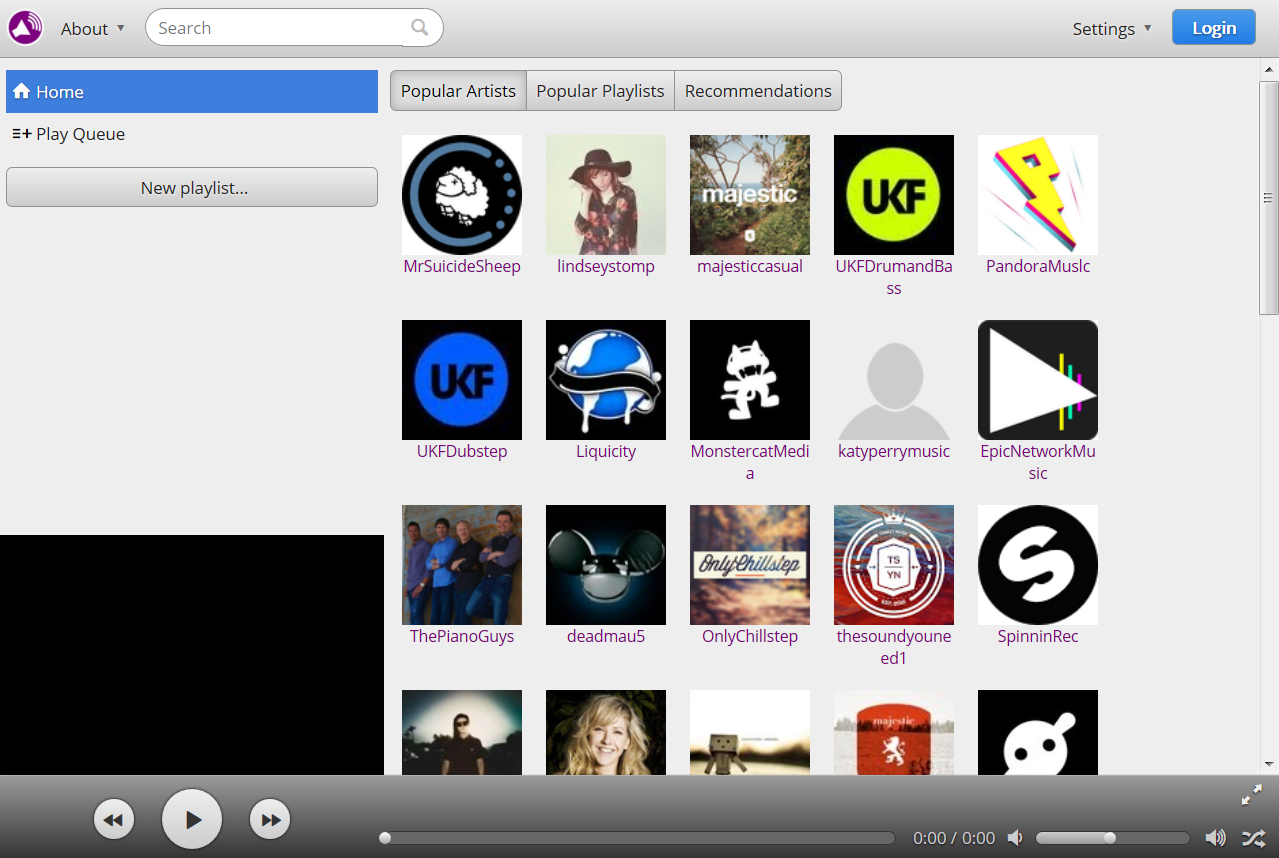Click the ThePianoGuys name link

462,636
